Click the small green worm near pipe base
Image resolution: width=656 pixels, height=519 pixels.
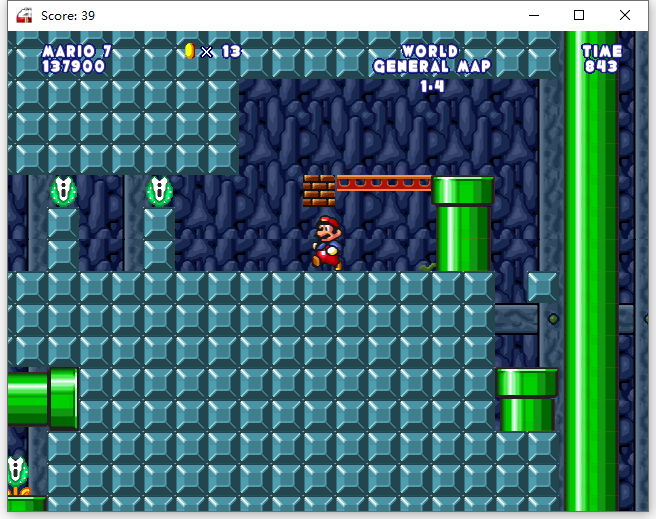click(428, 267)
